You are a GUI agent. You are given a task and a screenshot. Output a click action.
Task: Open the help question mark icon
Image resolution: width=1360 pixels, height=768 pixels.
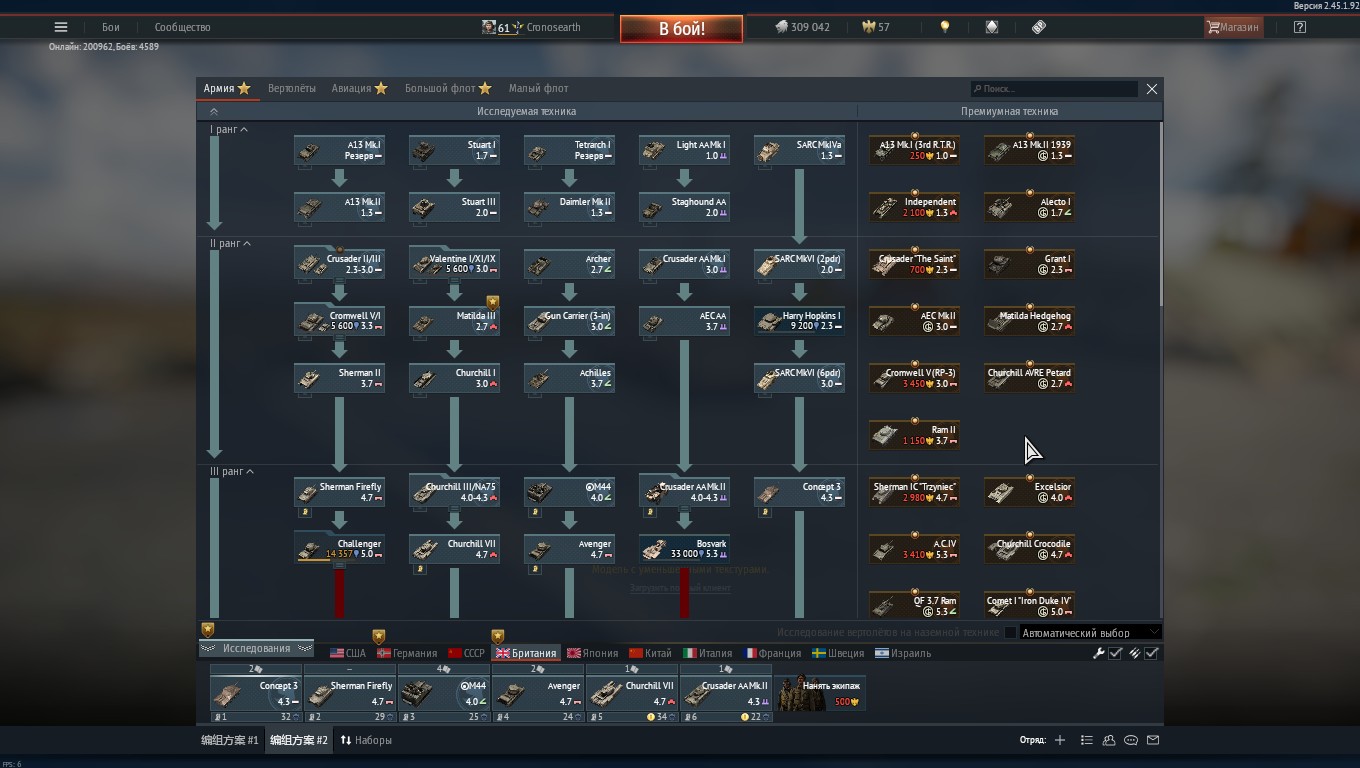coord(1299,27)
